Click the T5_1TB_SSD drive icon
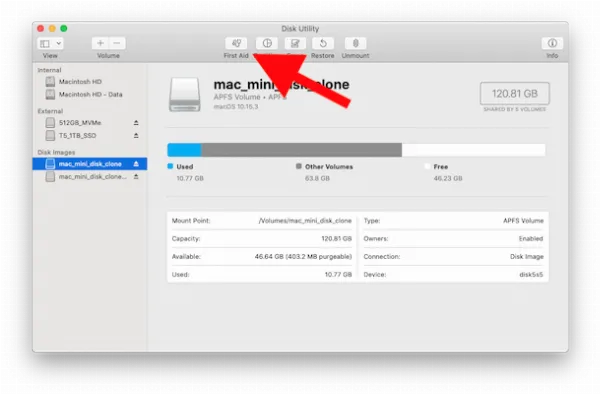The width and height of the screenshot is (600, 394). 50,135
